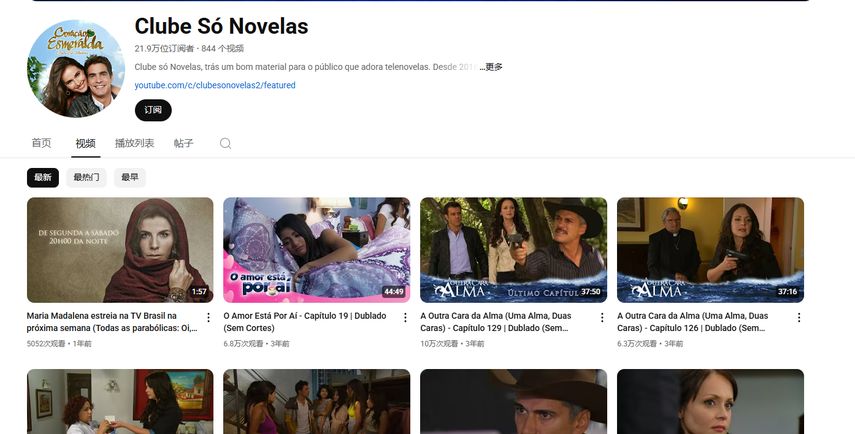Click the 6.3万次观看 • 3年前 metadata
This screenshot has height=434, width=855.
[x=650, y=344]
